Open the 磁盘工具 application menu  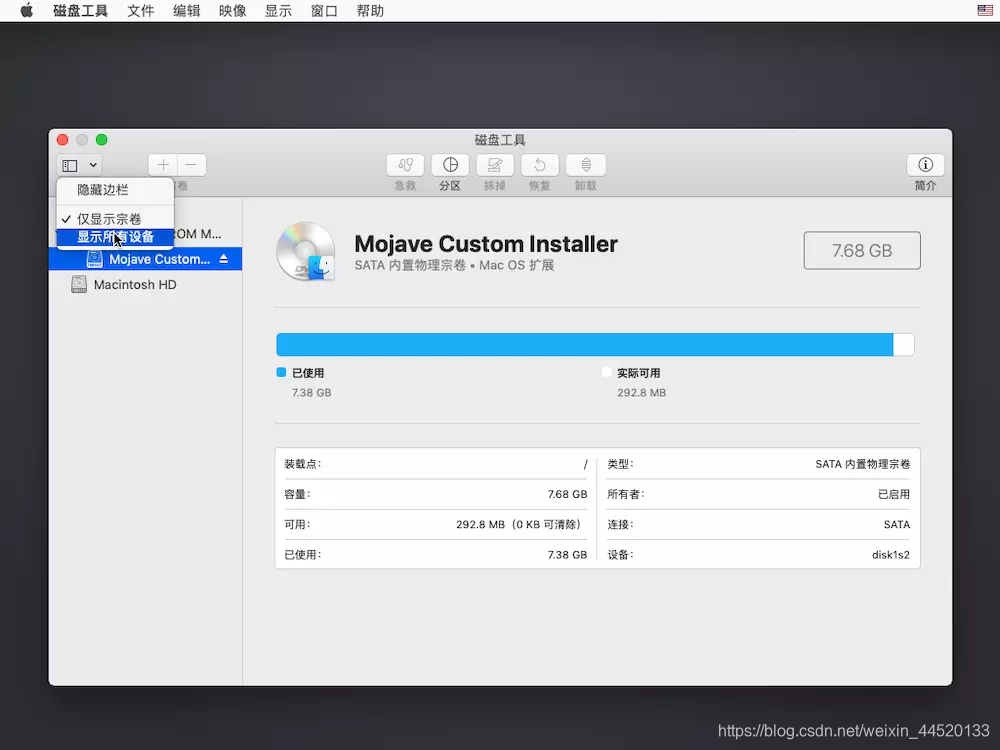click(x=80, y=11)
